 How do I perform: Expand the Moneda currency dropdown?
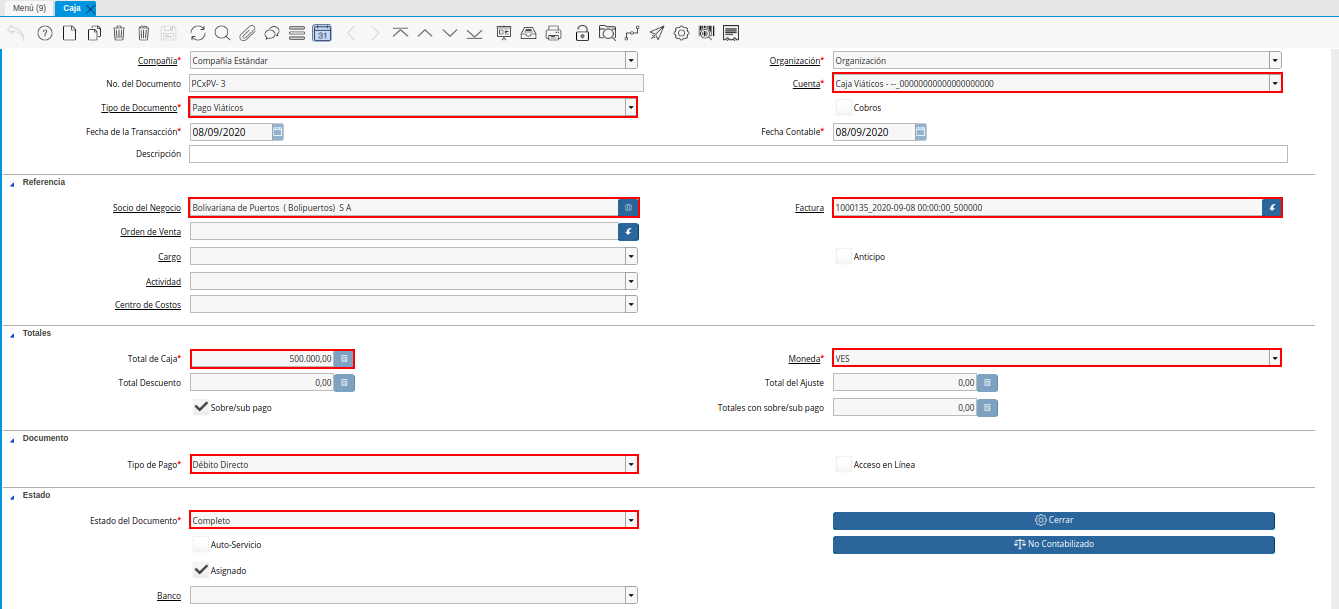point(1275,358)
